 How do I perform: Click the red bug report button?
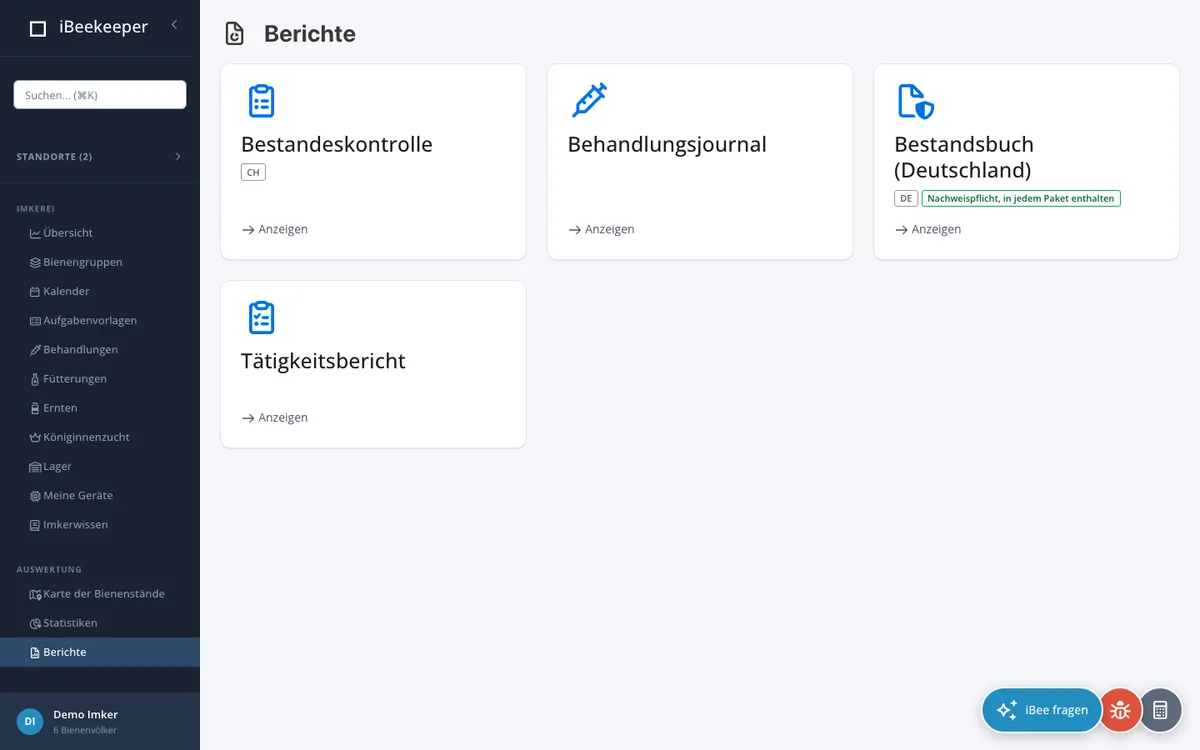point(1120,710)
